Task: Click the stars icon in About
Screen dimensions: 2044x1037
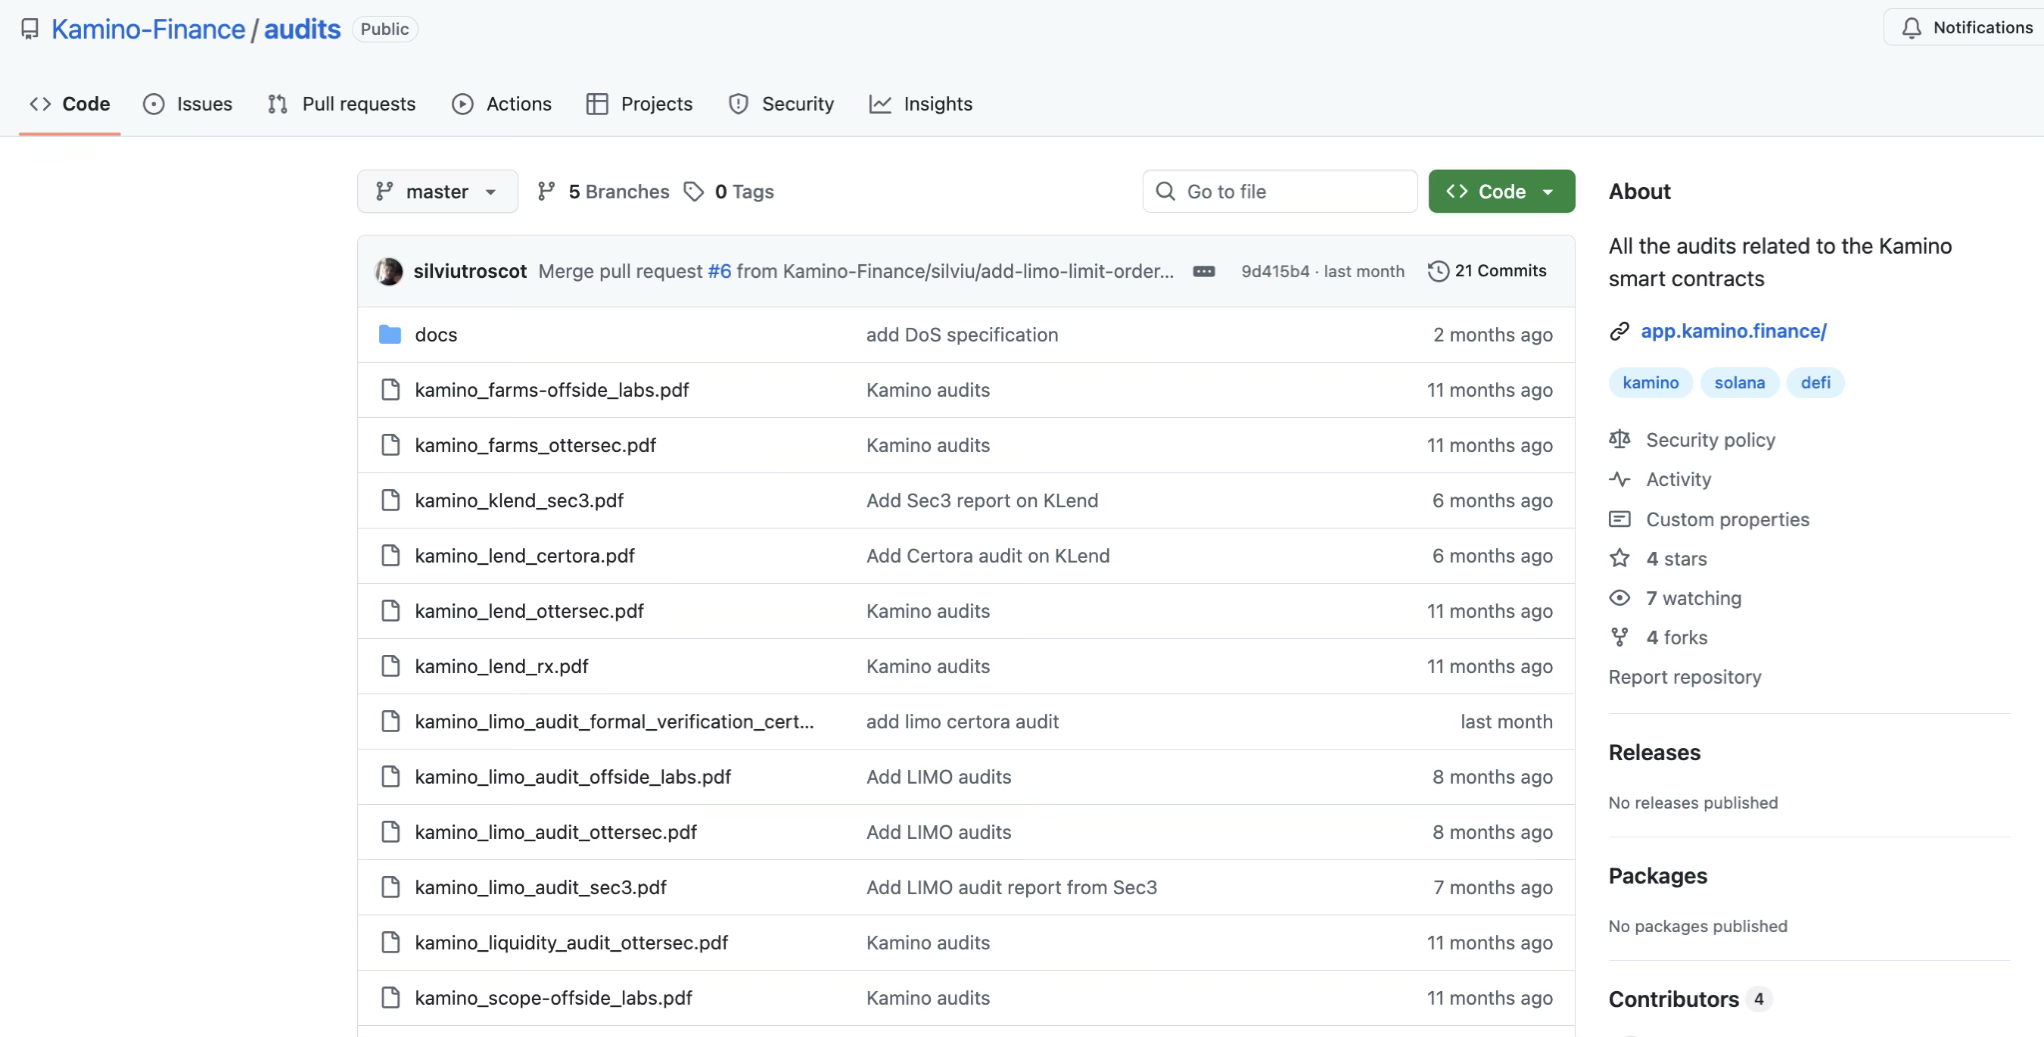Action: click(x=1619, y=558)
